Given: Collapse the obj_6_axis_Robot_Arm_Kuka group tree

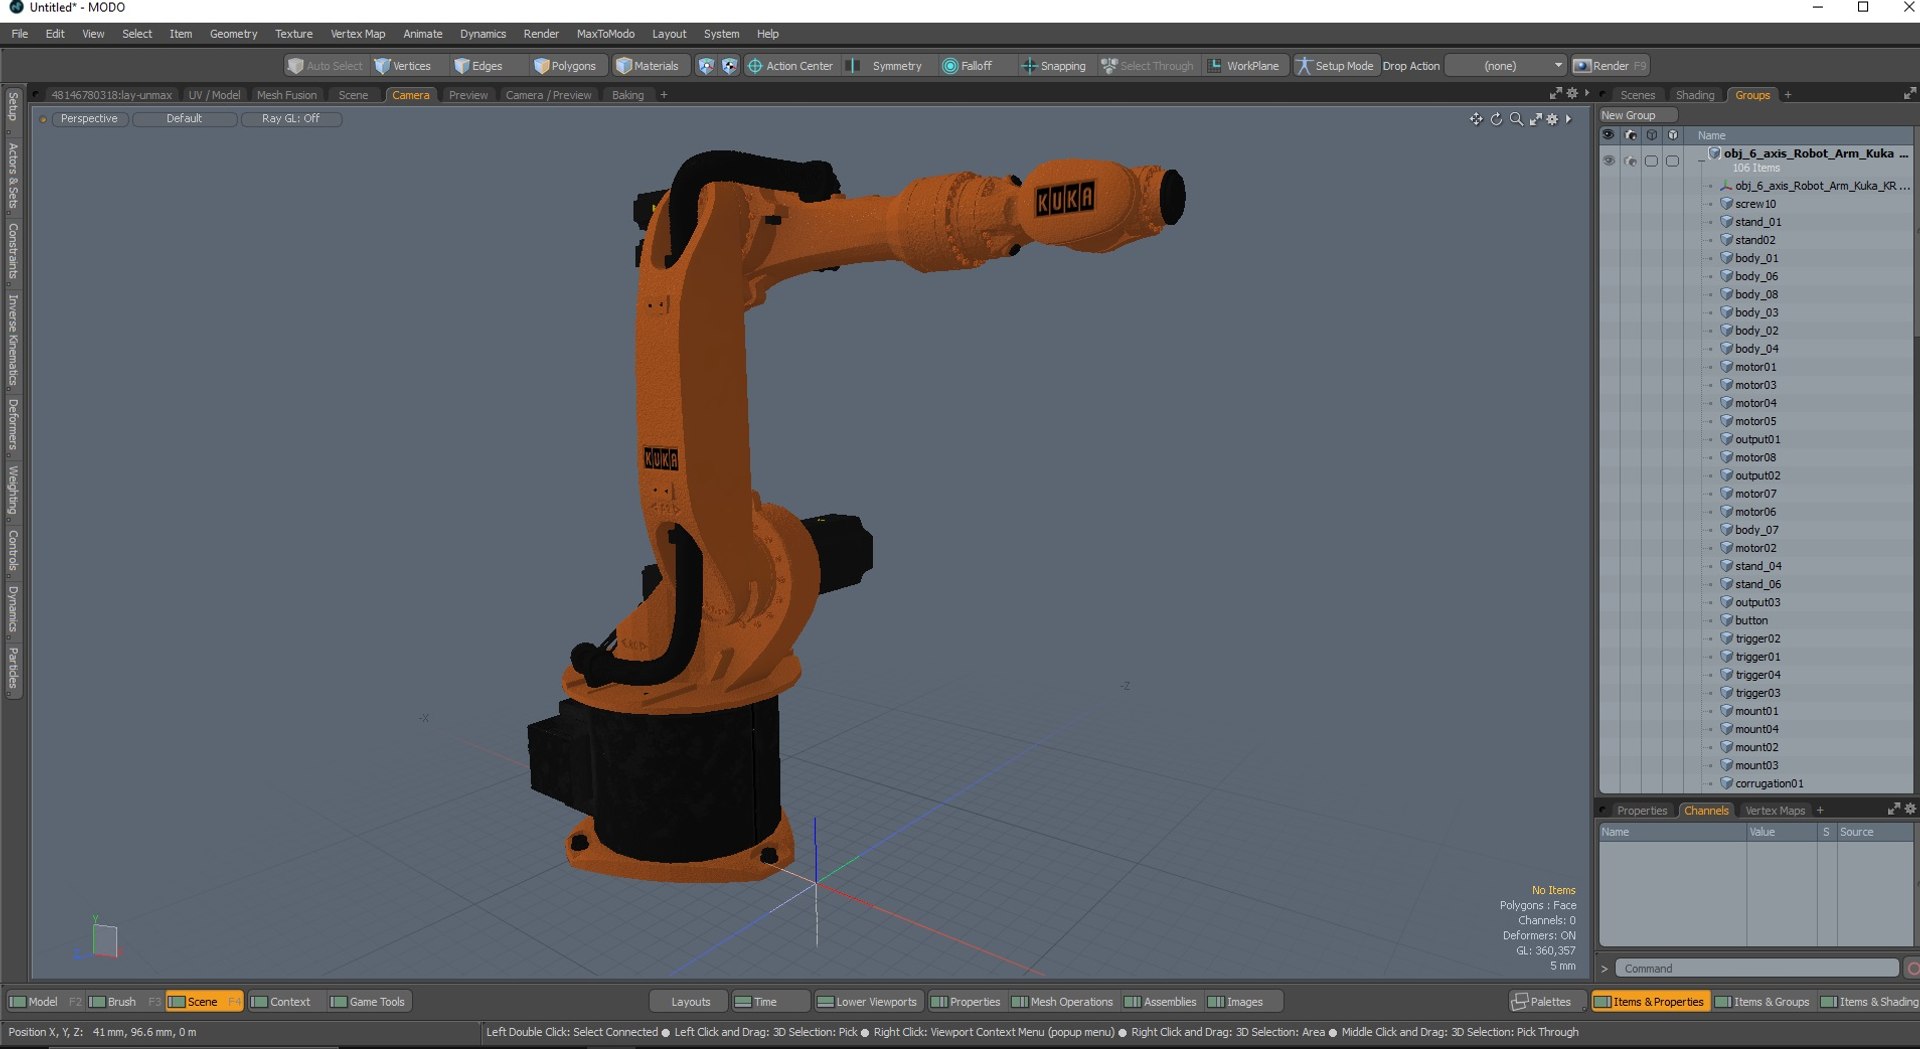Looking at the screenshot, I should coord(1701,161).
